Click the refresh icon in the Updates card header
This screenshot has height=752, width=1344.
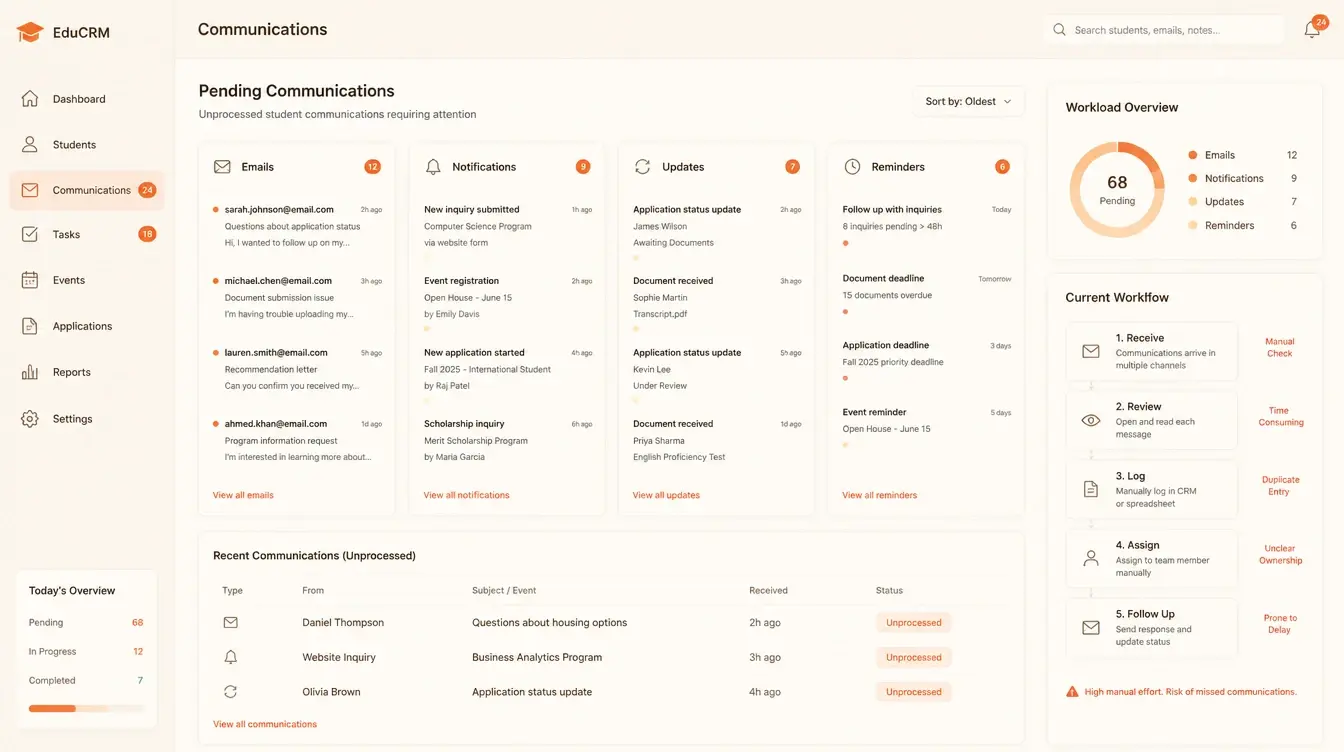[642, 167]
